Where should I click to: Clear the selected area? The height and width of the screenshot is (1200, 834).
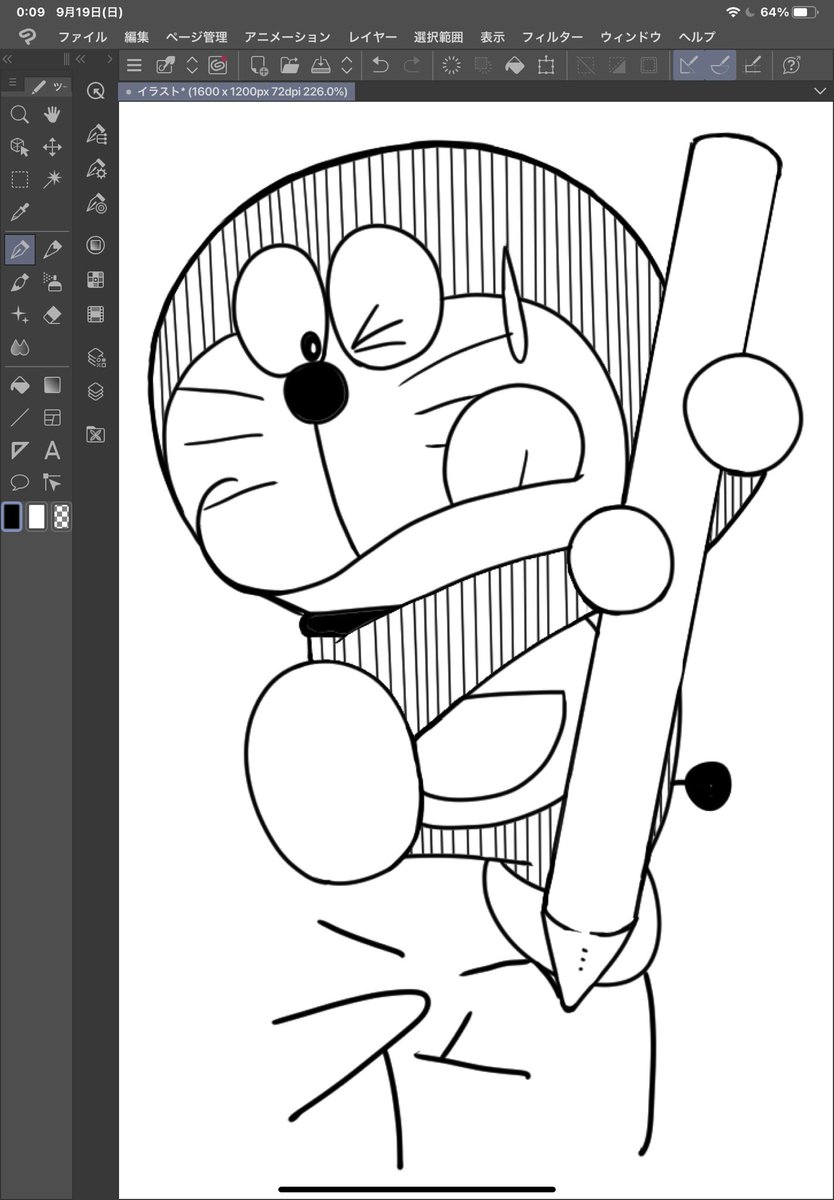click(451, 66)
